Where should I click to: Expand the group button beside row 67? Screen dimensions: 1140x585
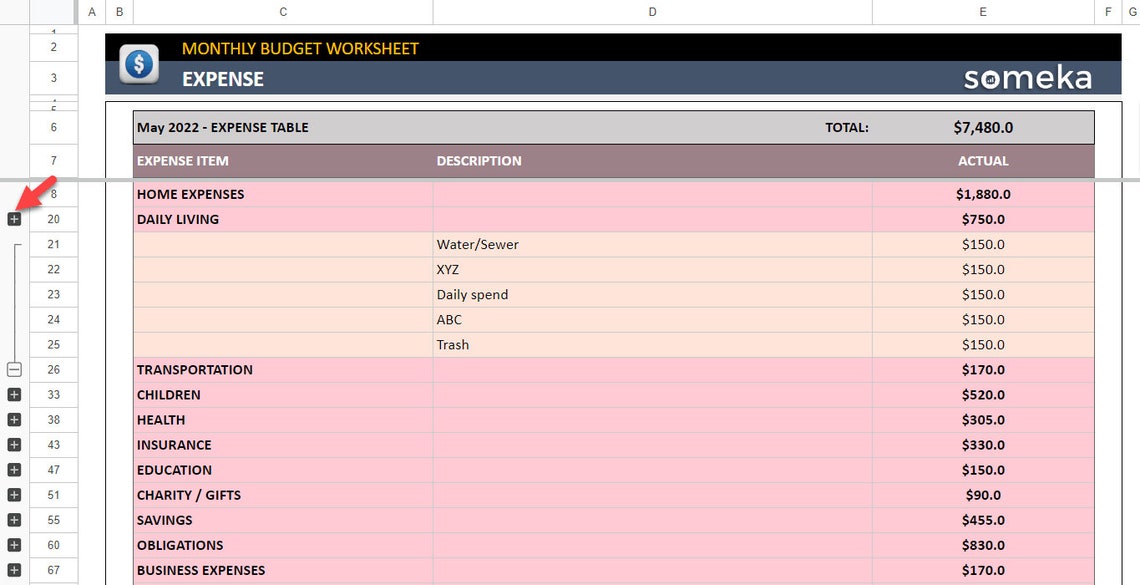click(x=14, y=570)
